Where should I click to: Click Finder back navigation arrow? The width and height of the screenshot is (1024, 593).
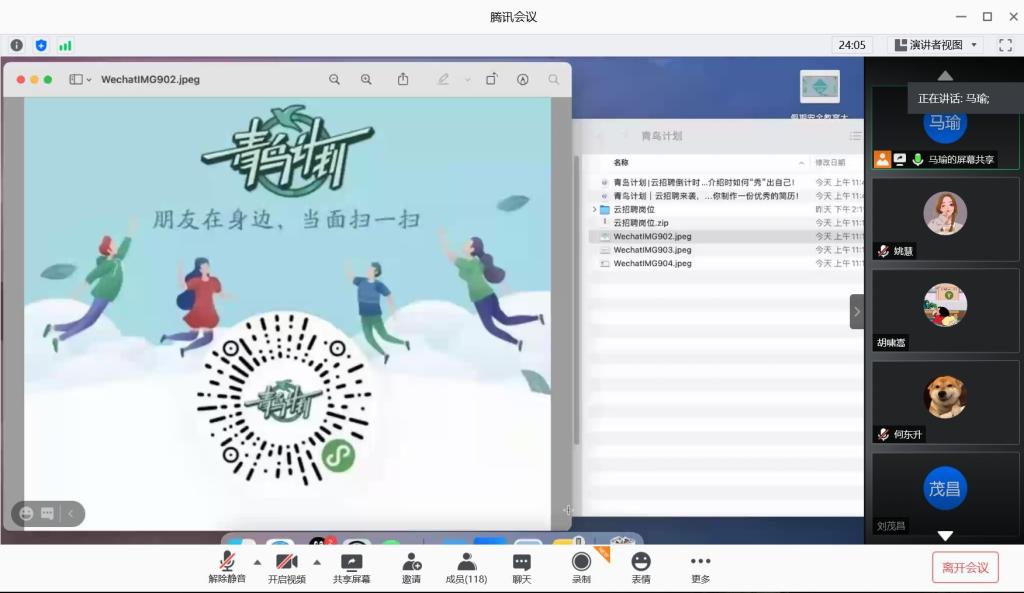pos(601,136)
